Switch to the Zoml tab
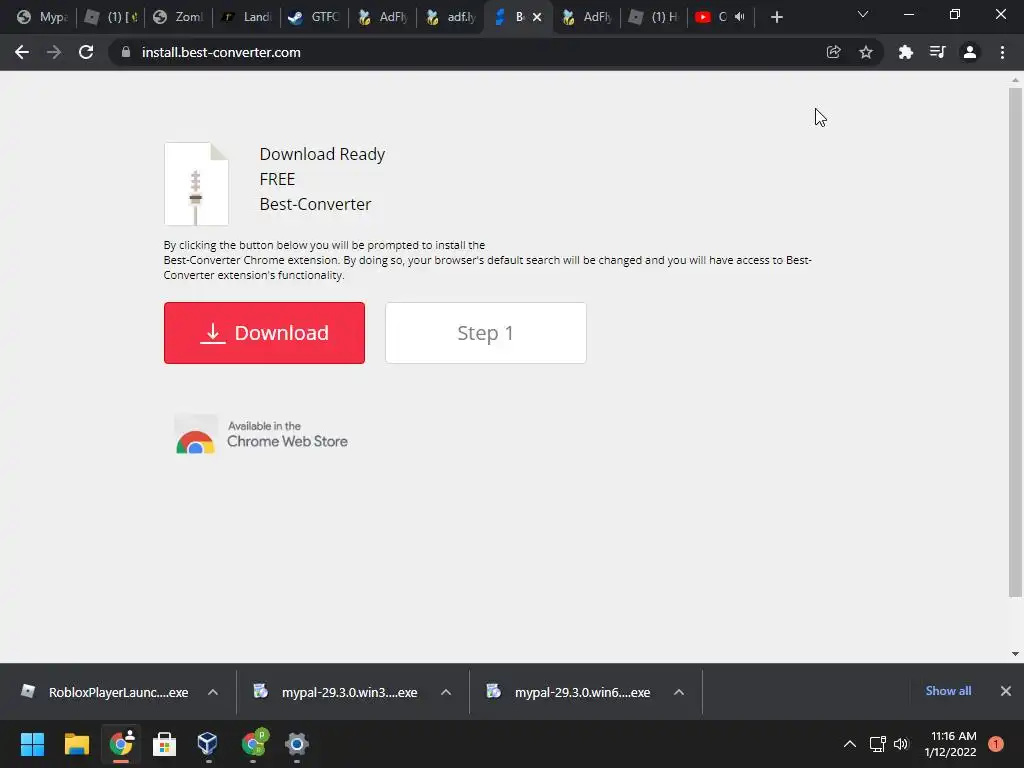 pos(178,17)
